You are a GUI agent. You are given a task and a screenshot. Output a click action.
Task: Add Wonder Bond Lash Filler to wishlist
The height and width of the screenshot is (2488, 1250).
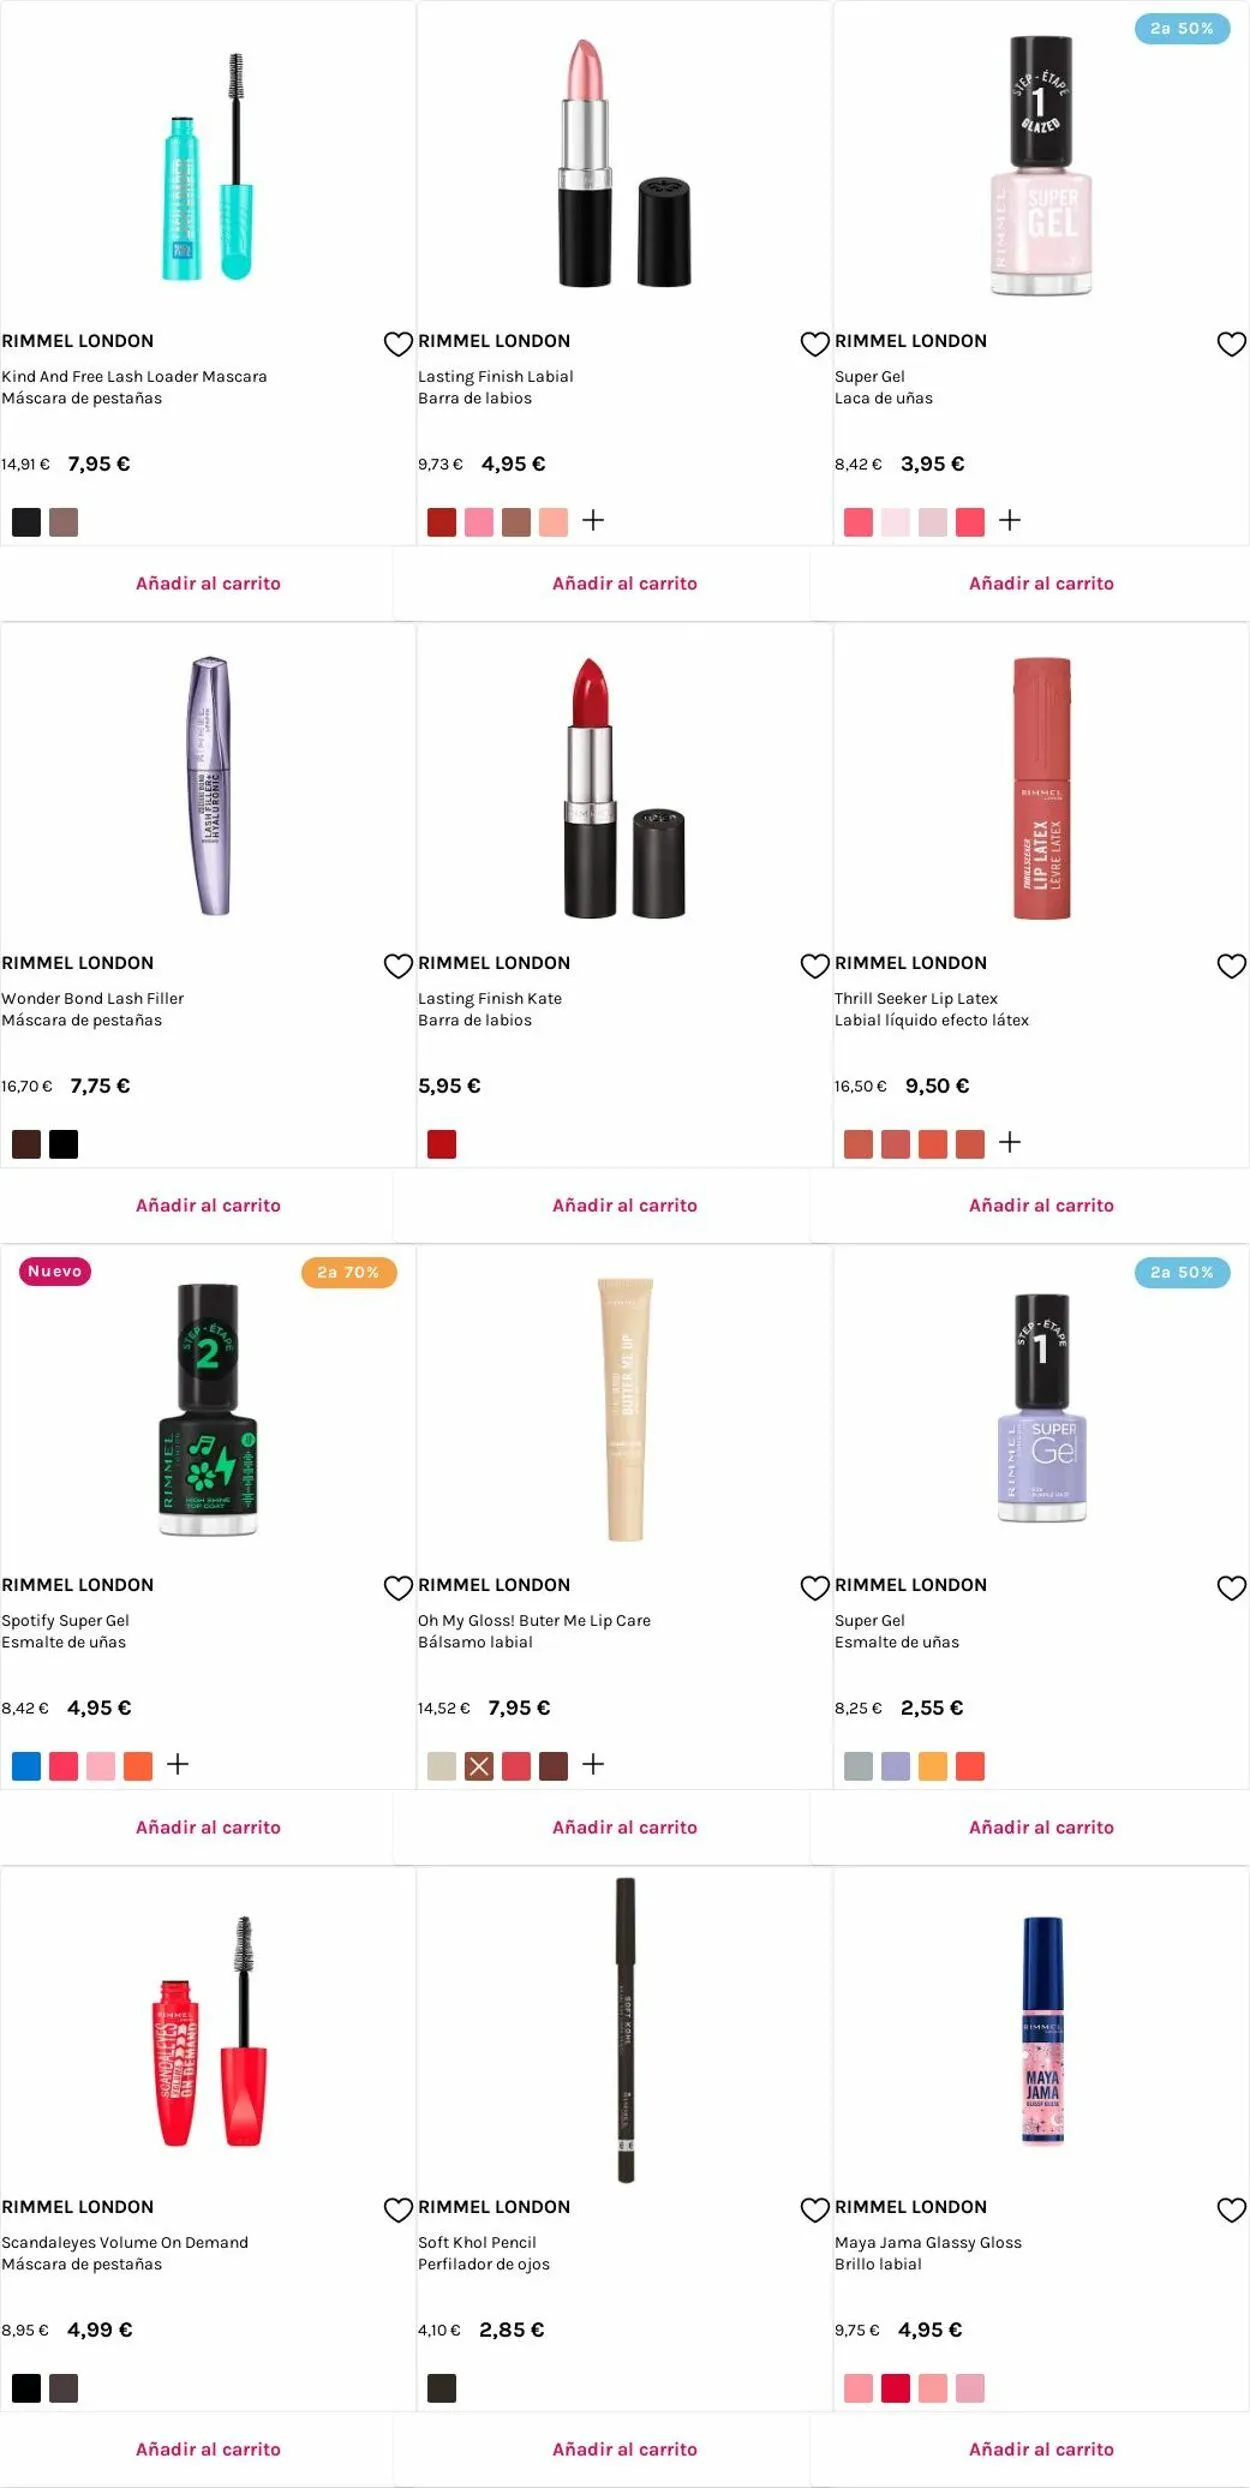[x=398, y=966]
